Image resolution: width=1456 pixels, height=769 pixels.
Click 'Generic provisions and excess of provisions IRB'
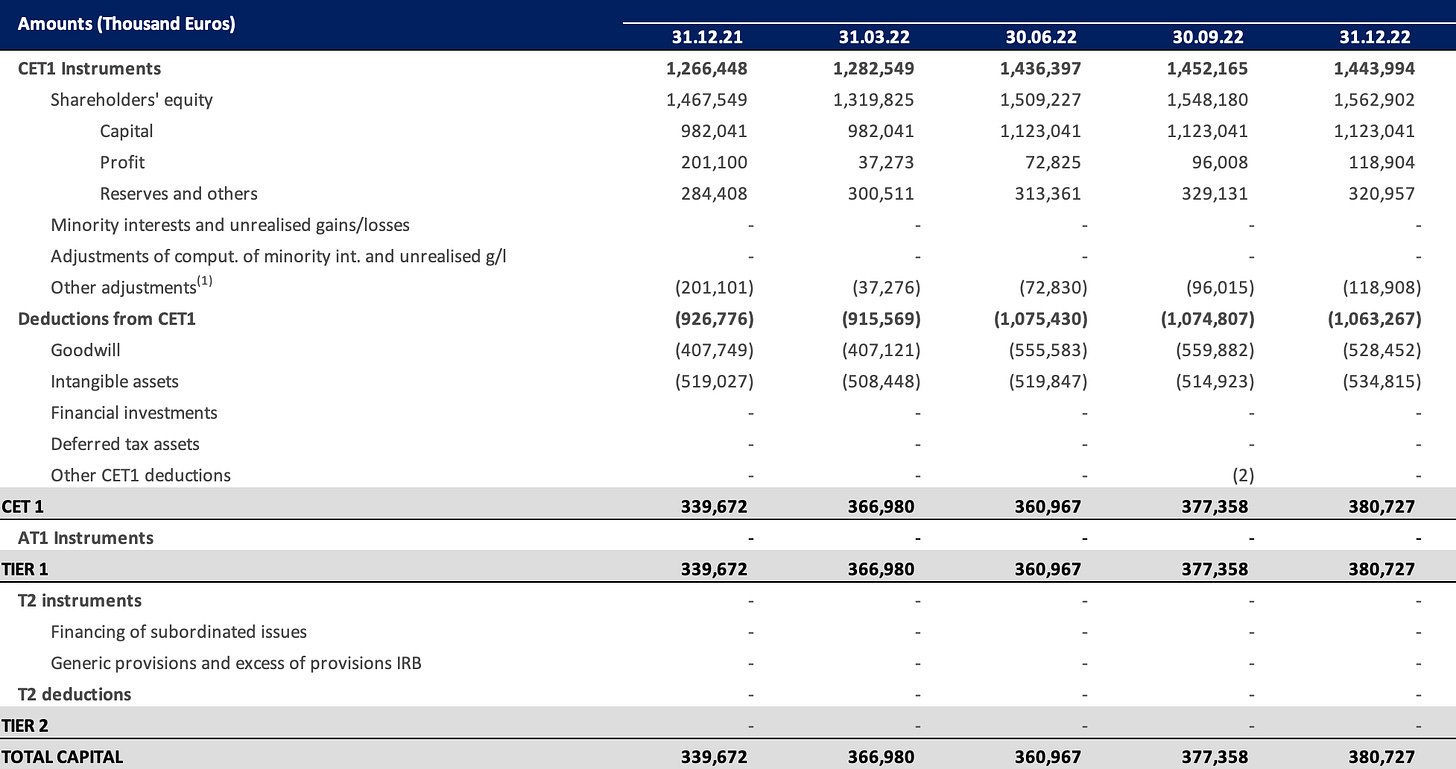point(236,663)
